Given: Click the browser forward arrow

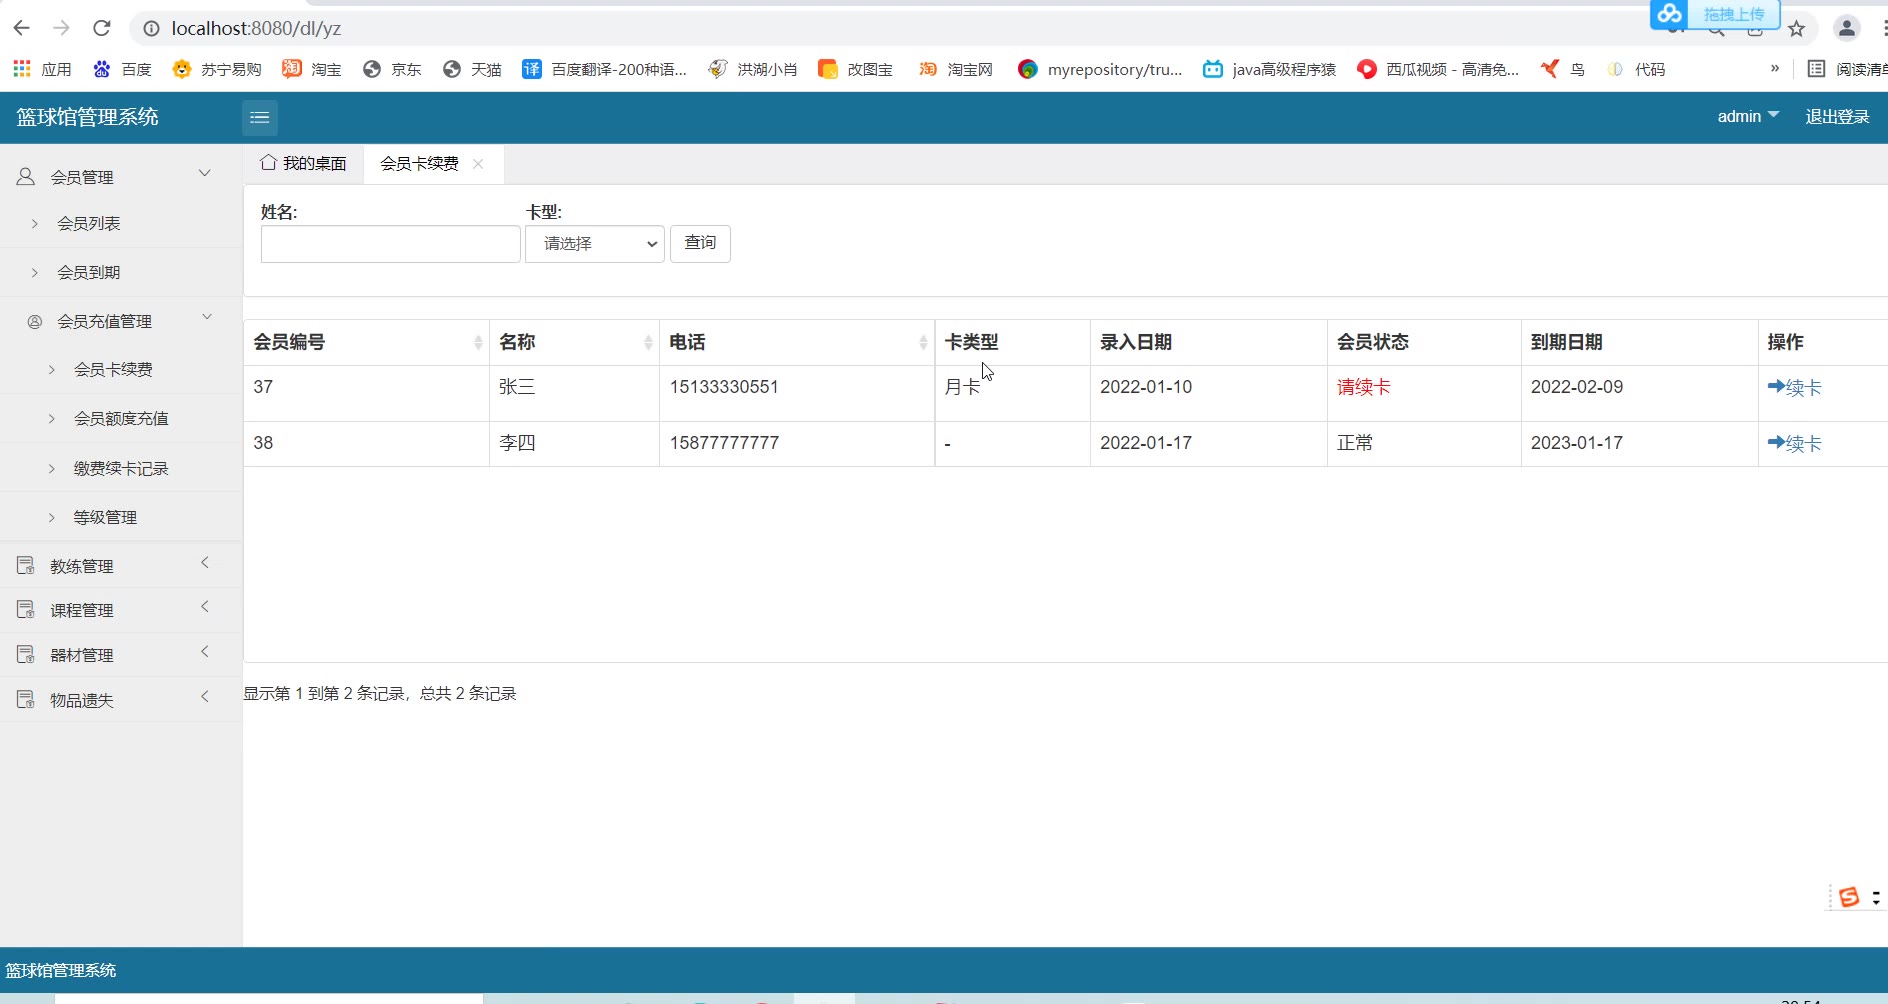Looking at the screenshot, I should tap(61, 28).
